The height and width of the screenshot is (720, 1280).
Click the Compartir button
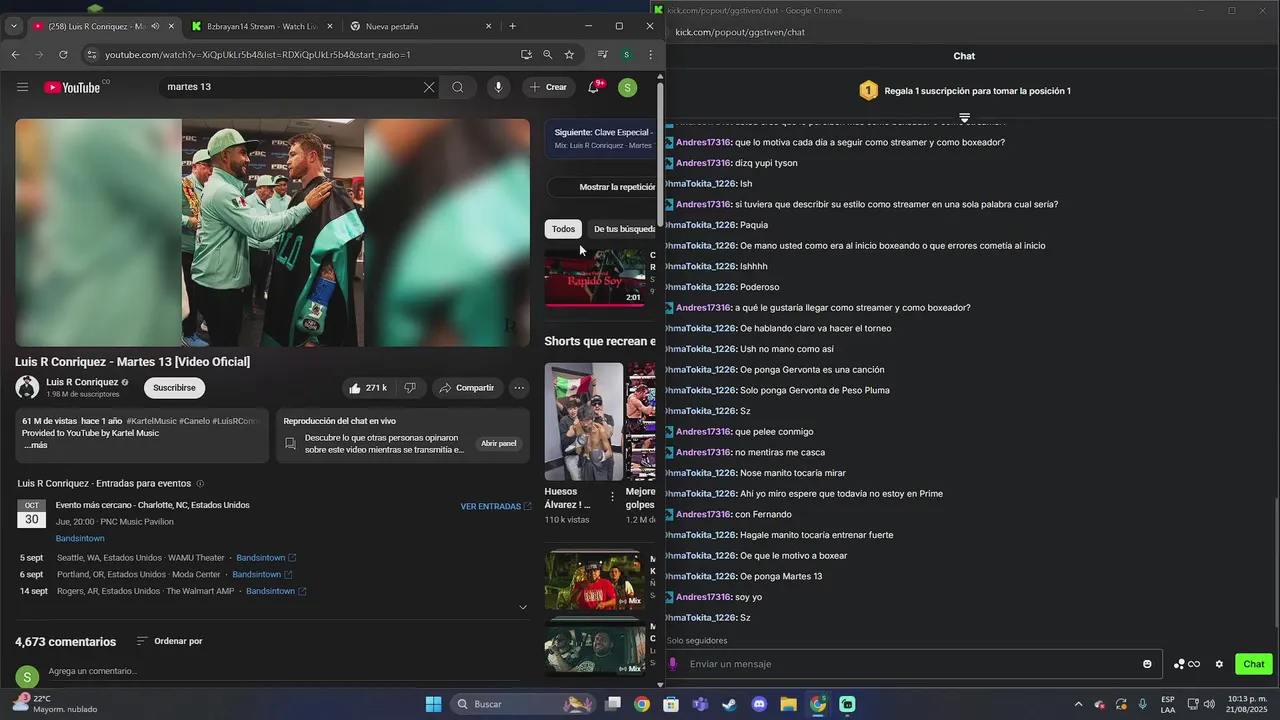pyautogui.click(x=467, y=388)
